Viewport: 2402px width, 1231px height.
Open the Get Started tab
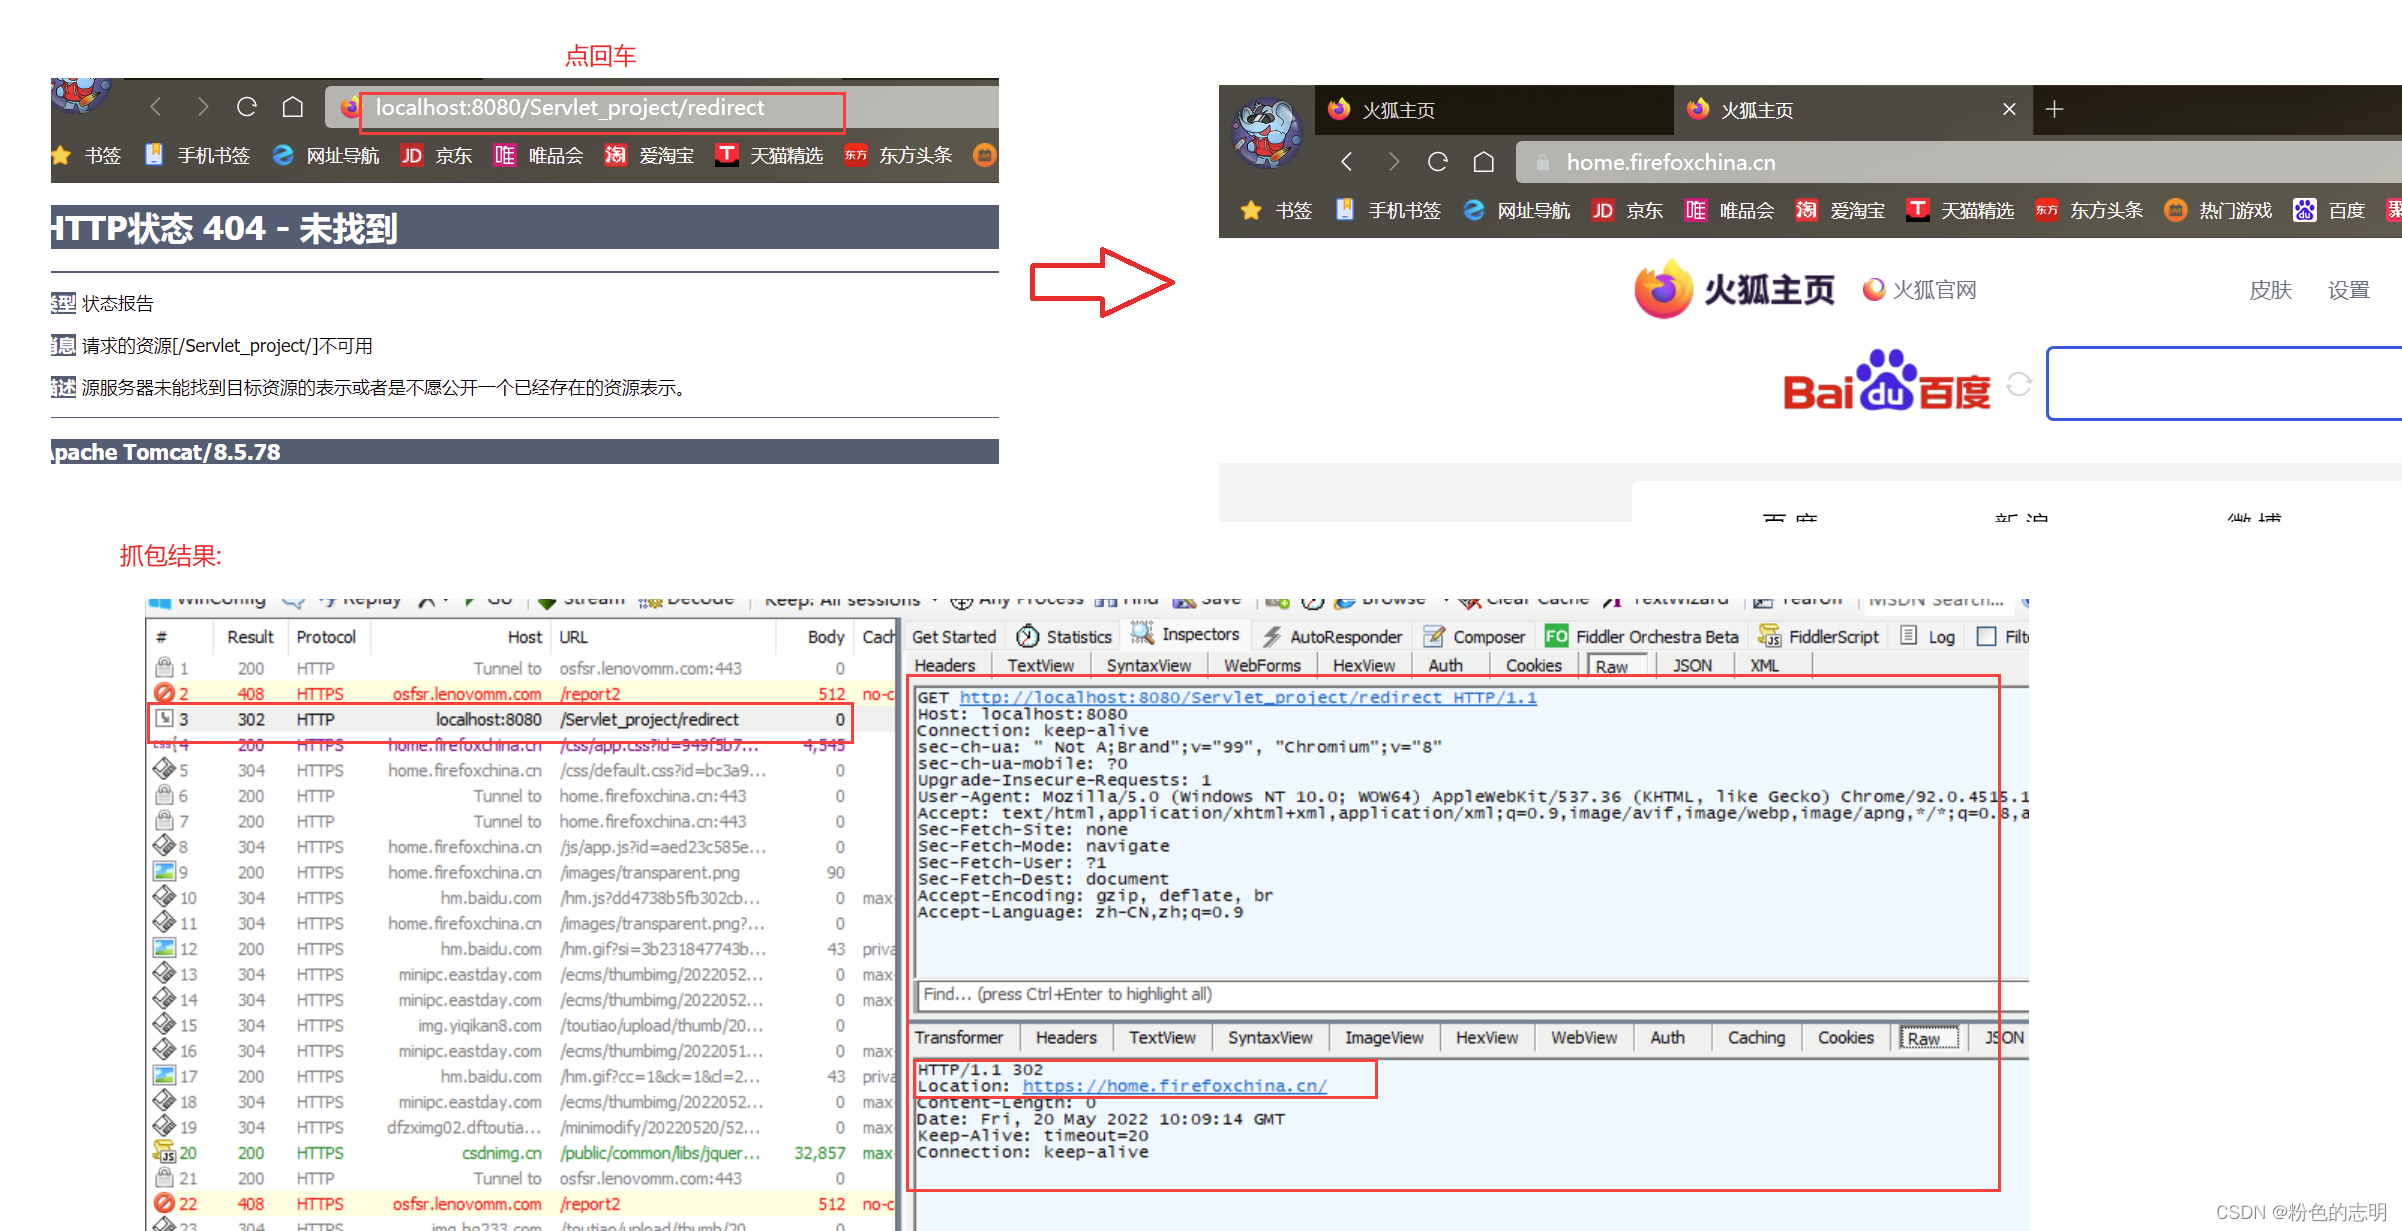954,636
